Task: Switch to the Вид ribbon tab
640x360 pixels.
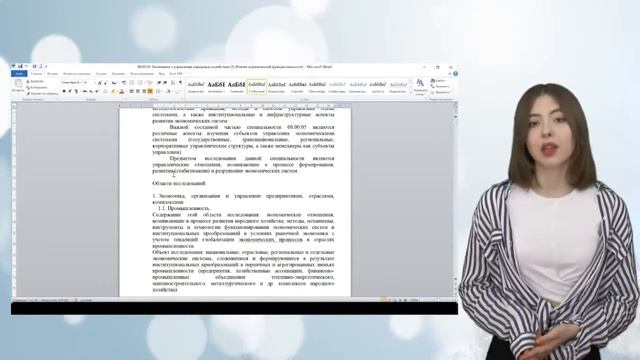Action: [x=162, y=74]
